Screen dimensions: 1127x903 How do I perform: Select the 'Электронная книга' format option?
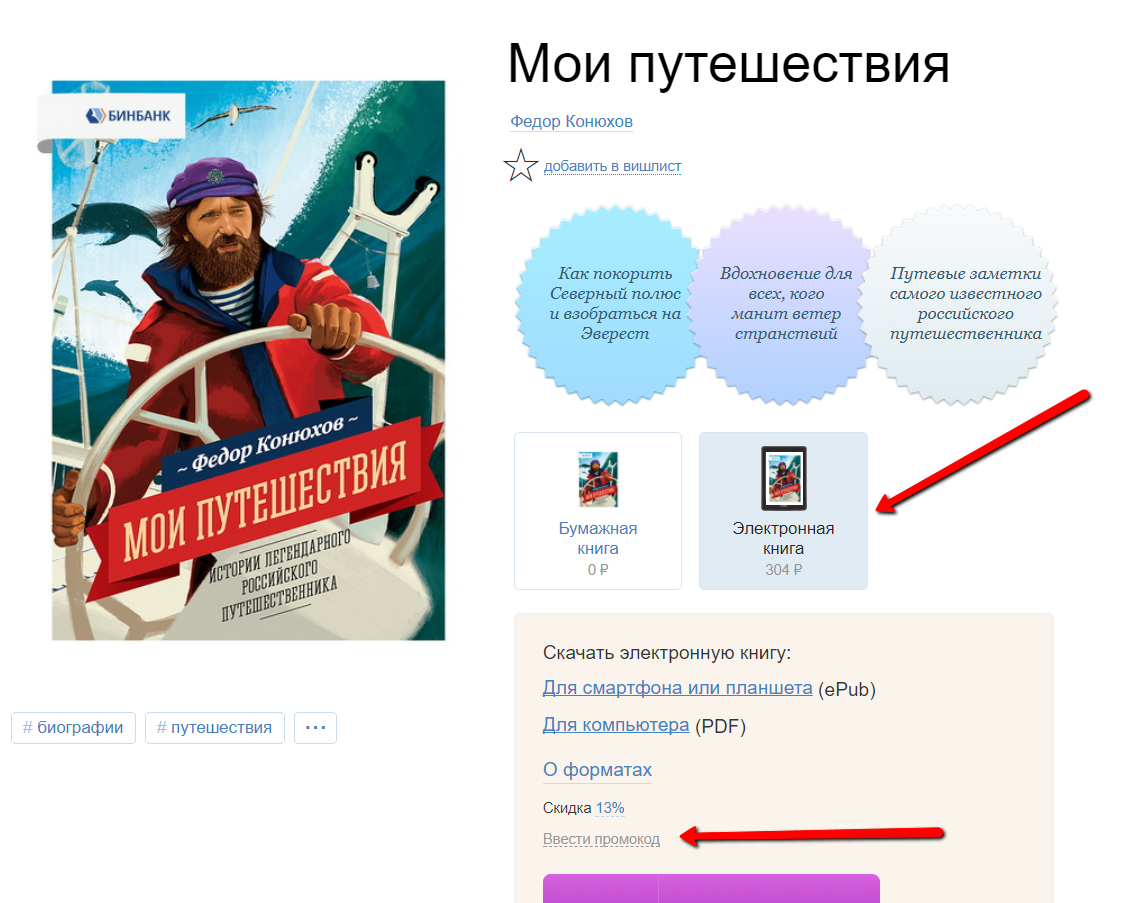point(783,510)
